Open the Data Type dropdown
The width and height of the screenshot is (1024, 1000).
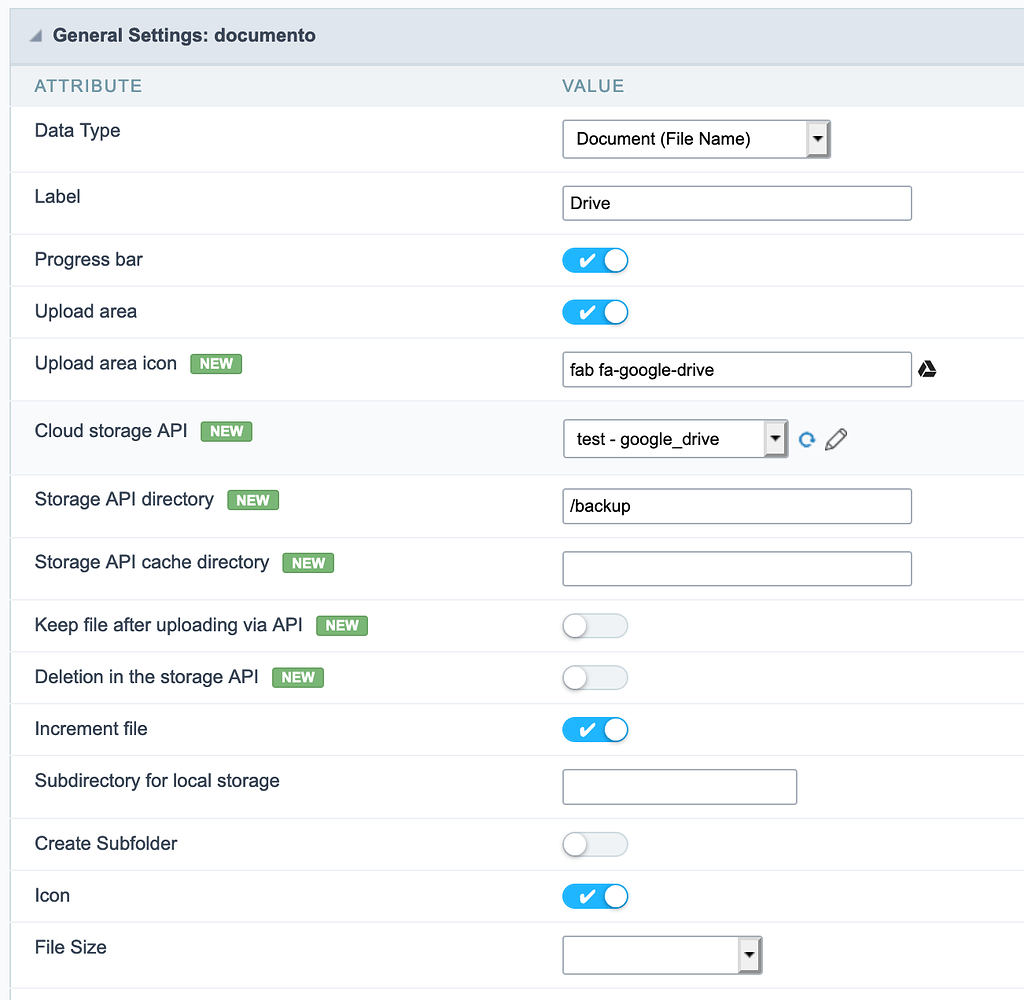pos(696,139)
